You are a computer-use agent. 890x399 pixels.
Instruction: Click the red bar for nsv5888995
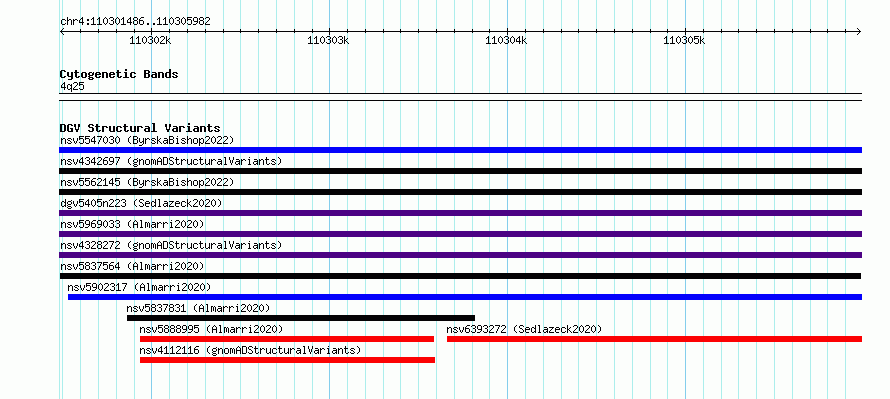[287, 339]
